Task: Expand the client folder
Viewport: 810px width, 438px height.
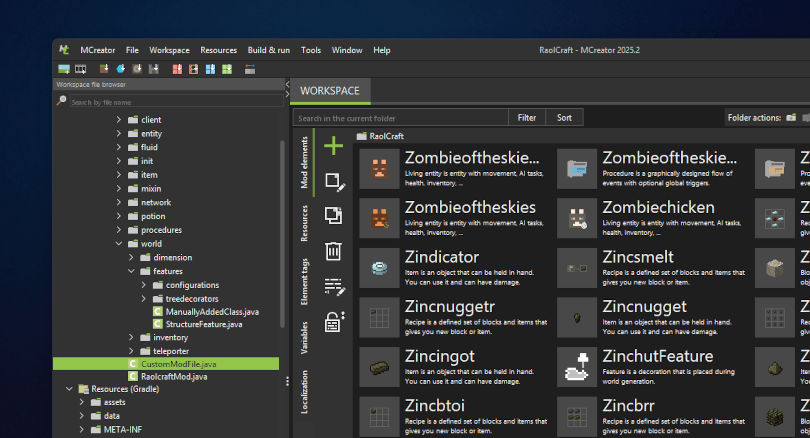Action: click(x=119, y=119)
